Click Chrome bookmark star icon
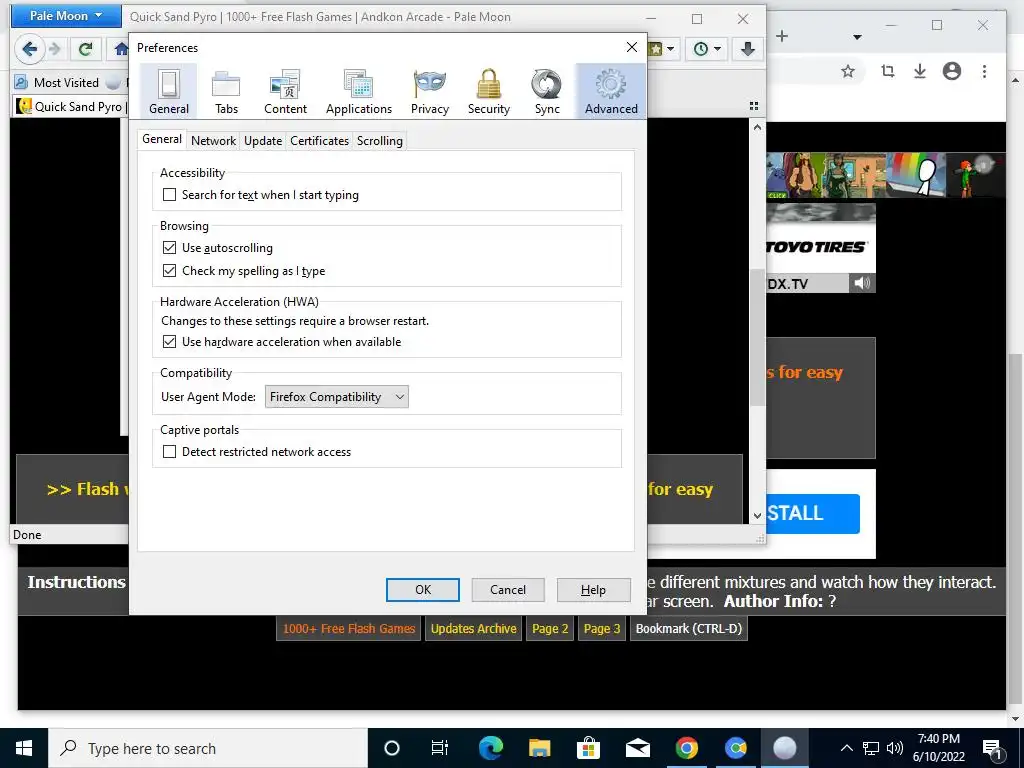Screen dimensions: 1024x768 (848, 71)
